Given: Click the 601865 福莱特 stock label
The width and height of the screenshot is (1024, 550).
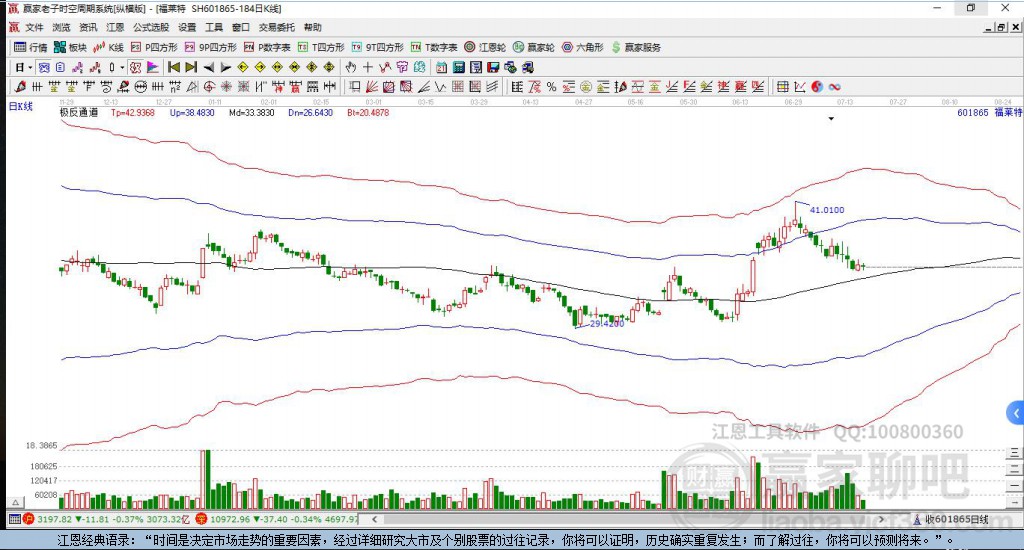Looking at the screenshot, I should [989, 112].
